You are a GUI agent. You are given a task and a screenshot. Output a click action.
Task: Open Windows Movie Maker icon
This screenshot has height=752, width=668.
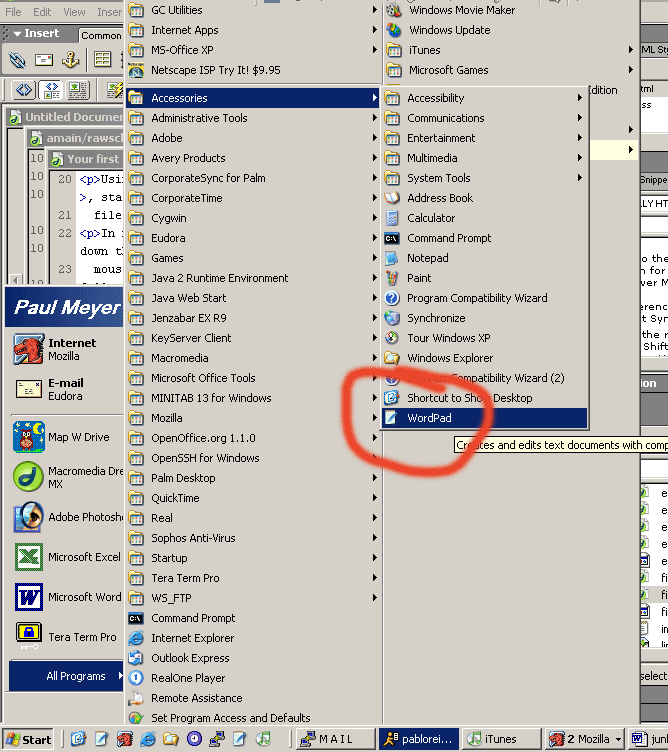394,10
